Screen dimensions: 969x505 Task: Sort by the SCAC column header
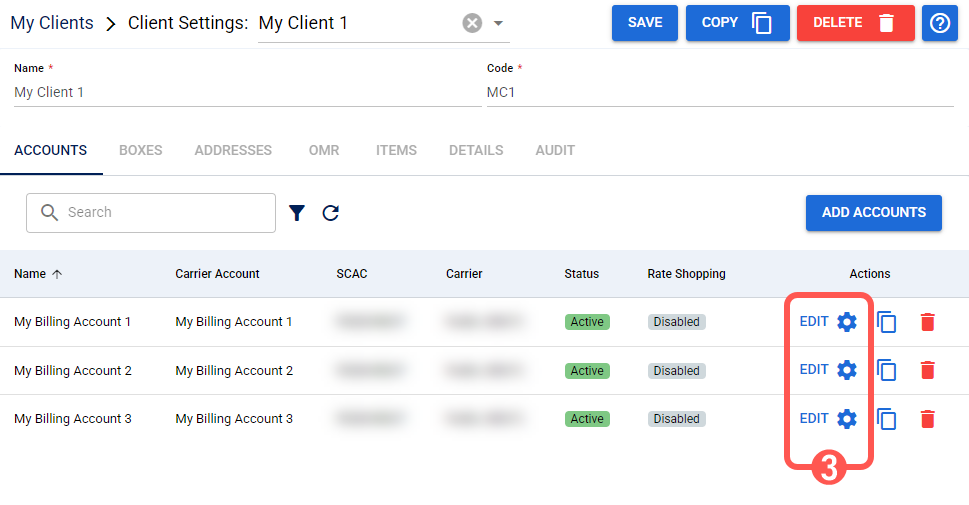click(352, 274)
